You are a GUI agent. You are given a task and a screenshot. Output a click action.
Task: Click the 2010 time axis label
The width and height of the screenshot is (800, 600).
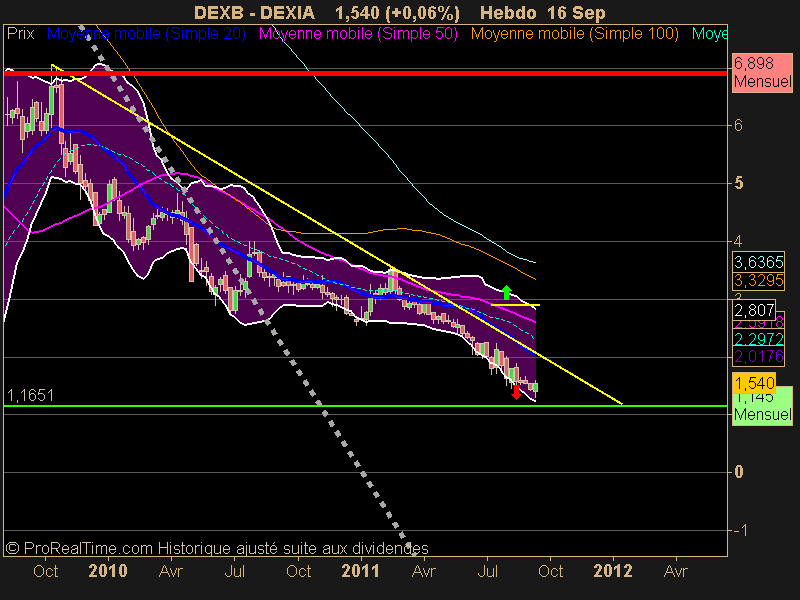point(108,570)
